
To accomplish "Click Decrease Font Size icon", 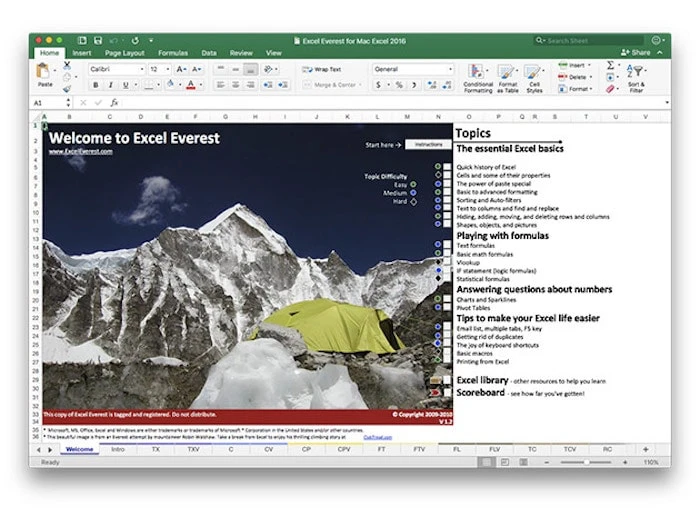I will (x=196, y=69).
